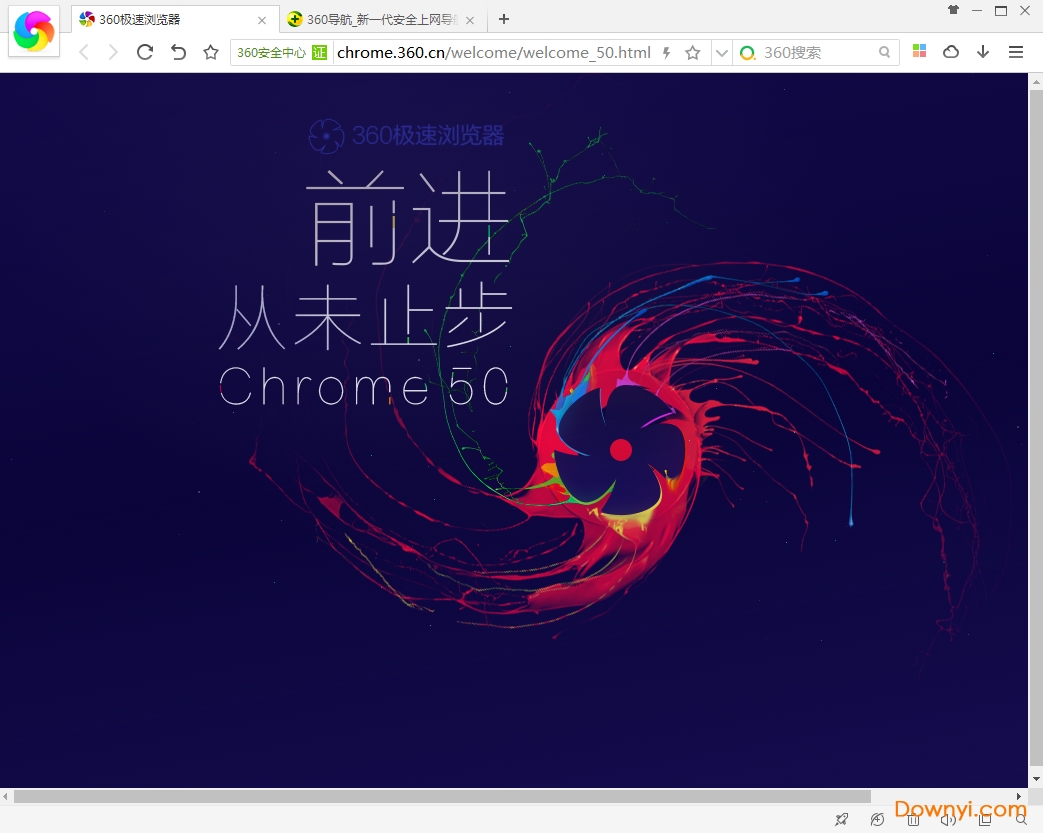Reload the page with the refresh icon
Image resolution: width=1043 pixels, height=833 pixels.
point(144,51)
